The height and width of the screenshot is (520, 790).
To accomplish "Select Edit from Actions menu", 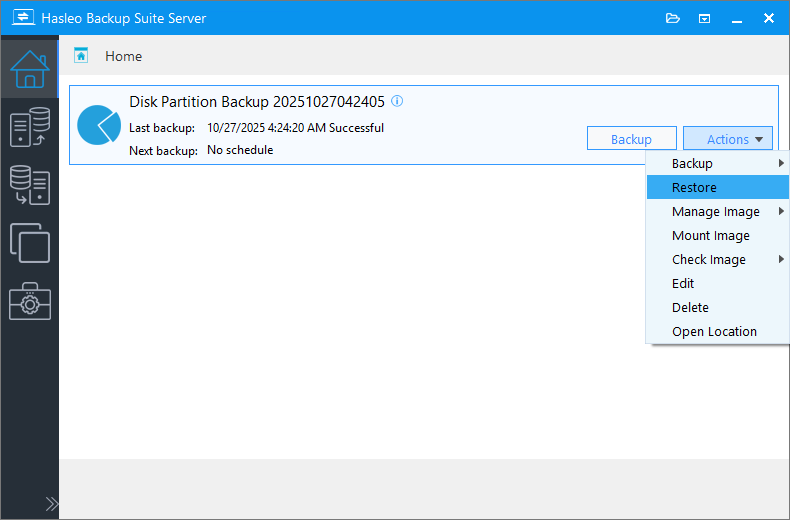I will [717, 284].
